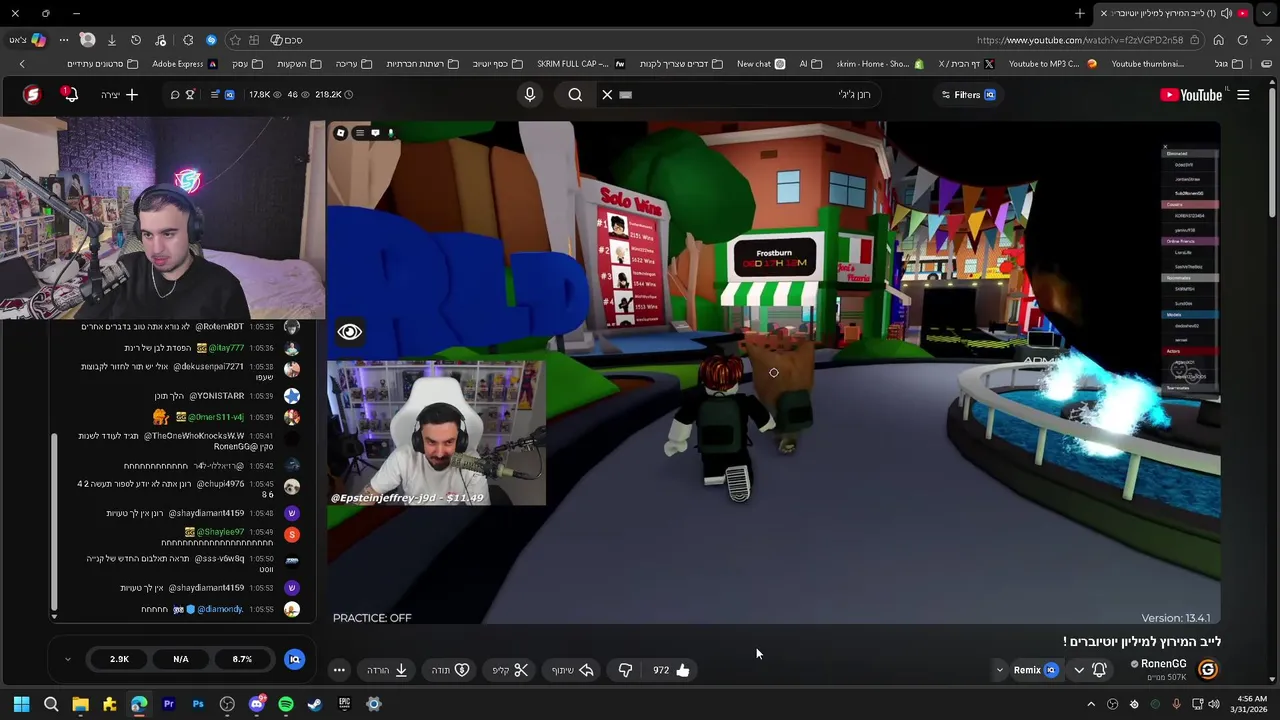Show more bookmarks via the left chevron
Screen dimensions: 1280x720
point(22,64)
